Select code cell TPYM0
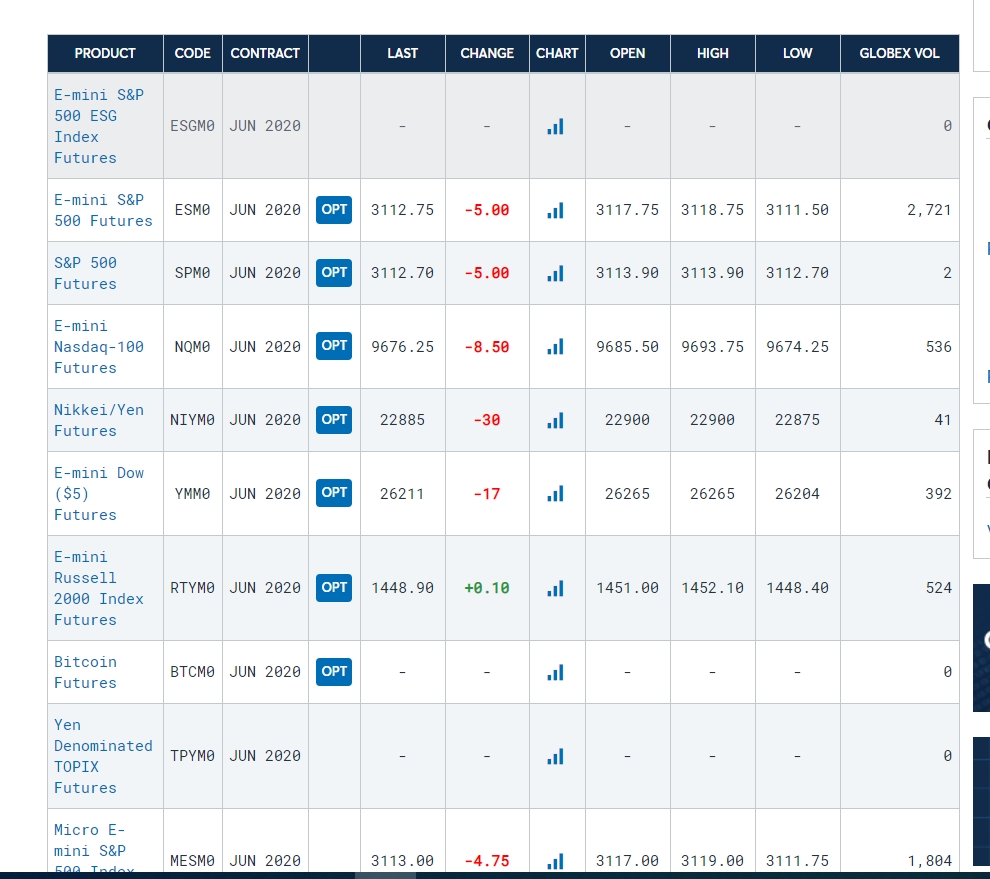The image size is (990, 879). 193,756
